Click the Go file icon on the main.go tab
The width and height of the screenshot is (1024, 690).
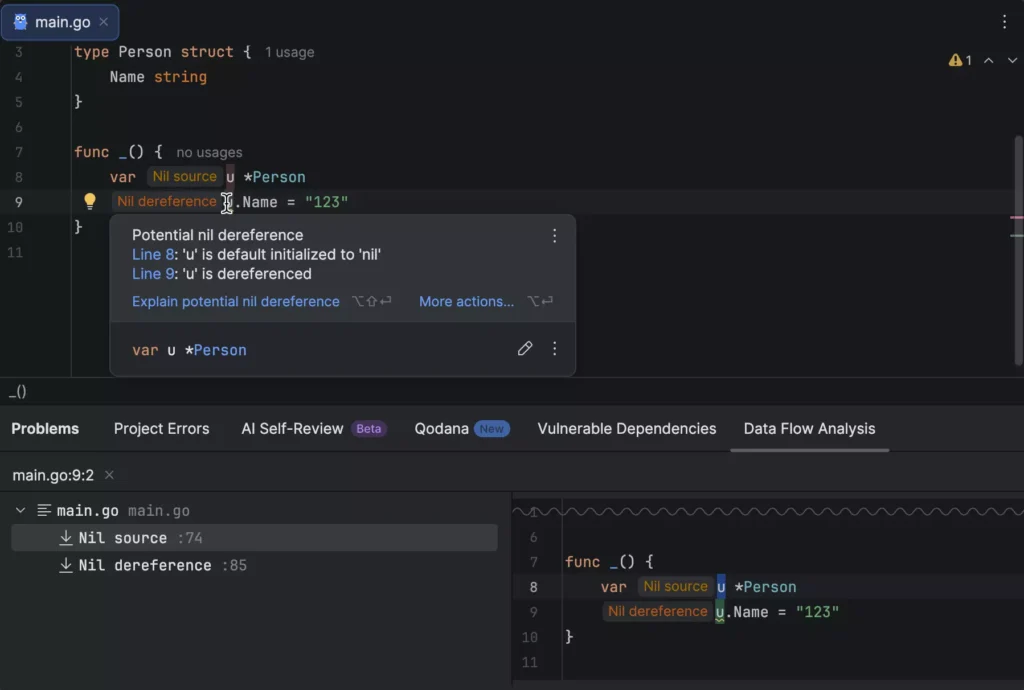point(23,21)
